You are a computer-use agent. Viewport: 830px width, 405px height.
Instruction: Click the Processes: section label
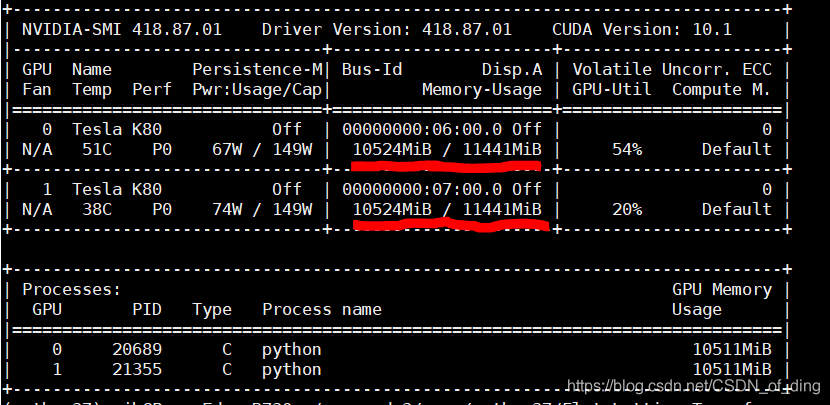pos(72,290)
